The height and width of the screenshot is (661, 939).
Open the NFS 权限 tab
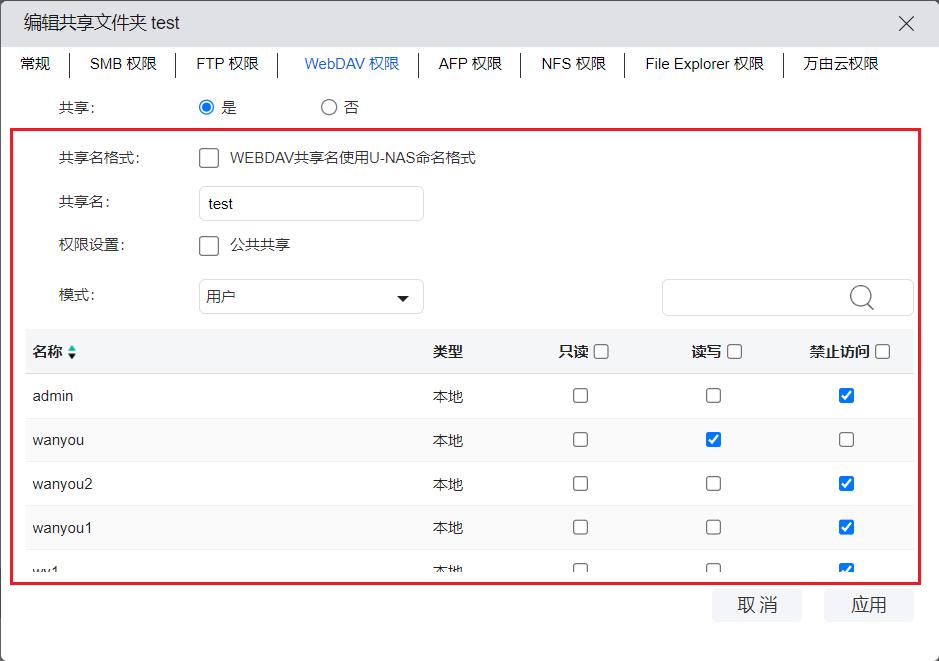pyautogui.click(x=573, y=64)
